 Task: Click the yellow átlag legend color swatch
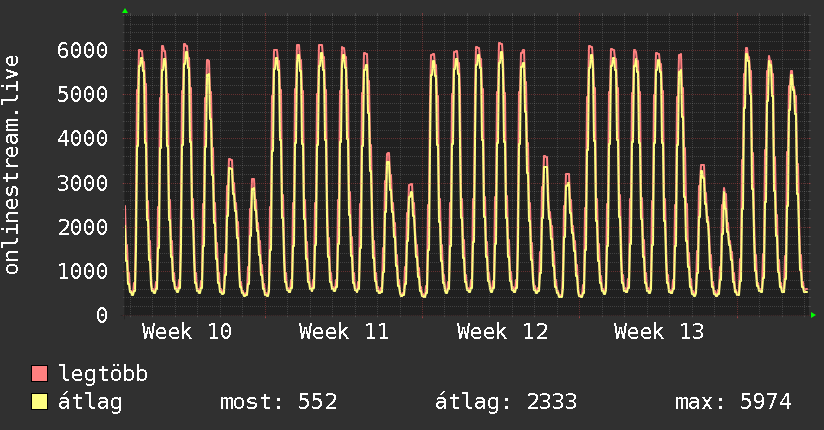pos(39,401)
